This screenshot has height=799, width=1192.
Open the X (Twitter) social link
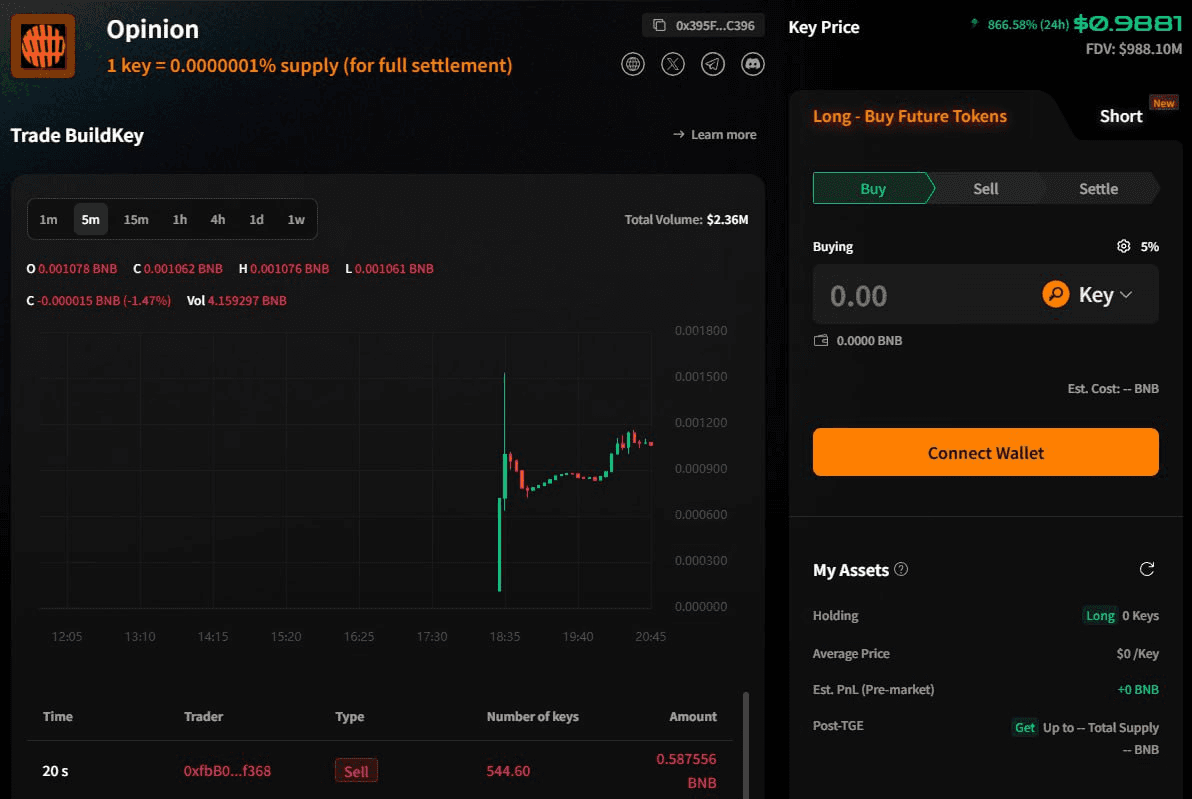point(673,64)
